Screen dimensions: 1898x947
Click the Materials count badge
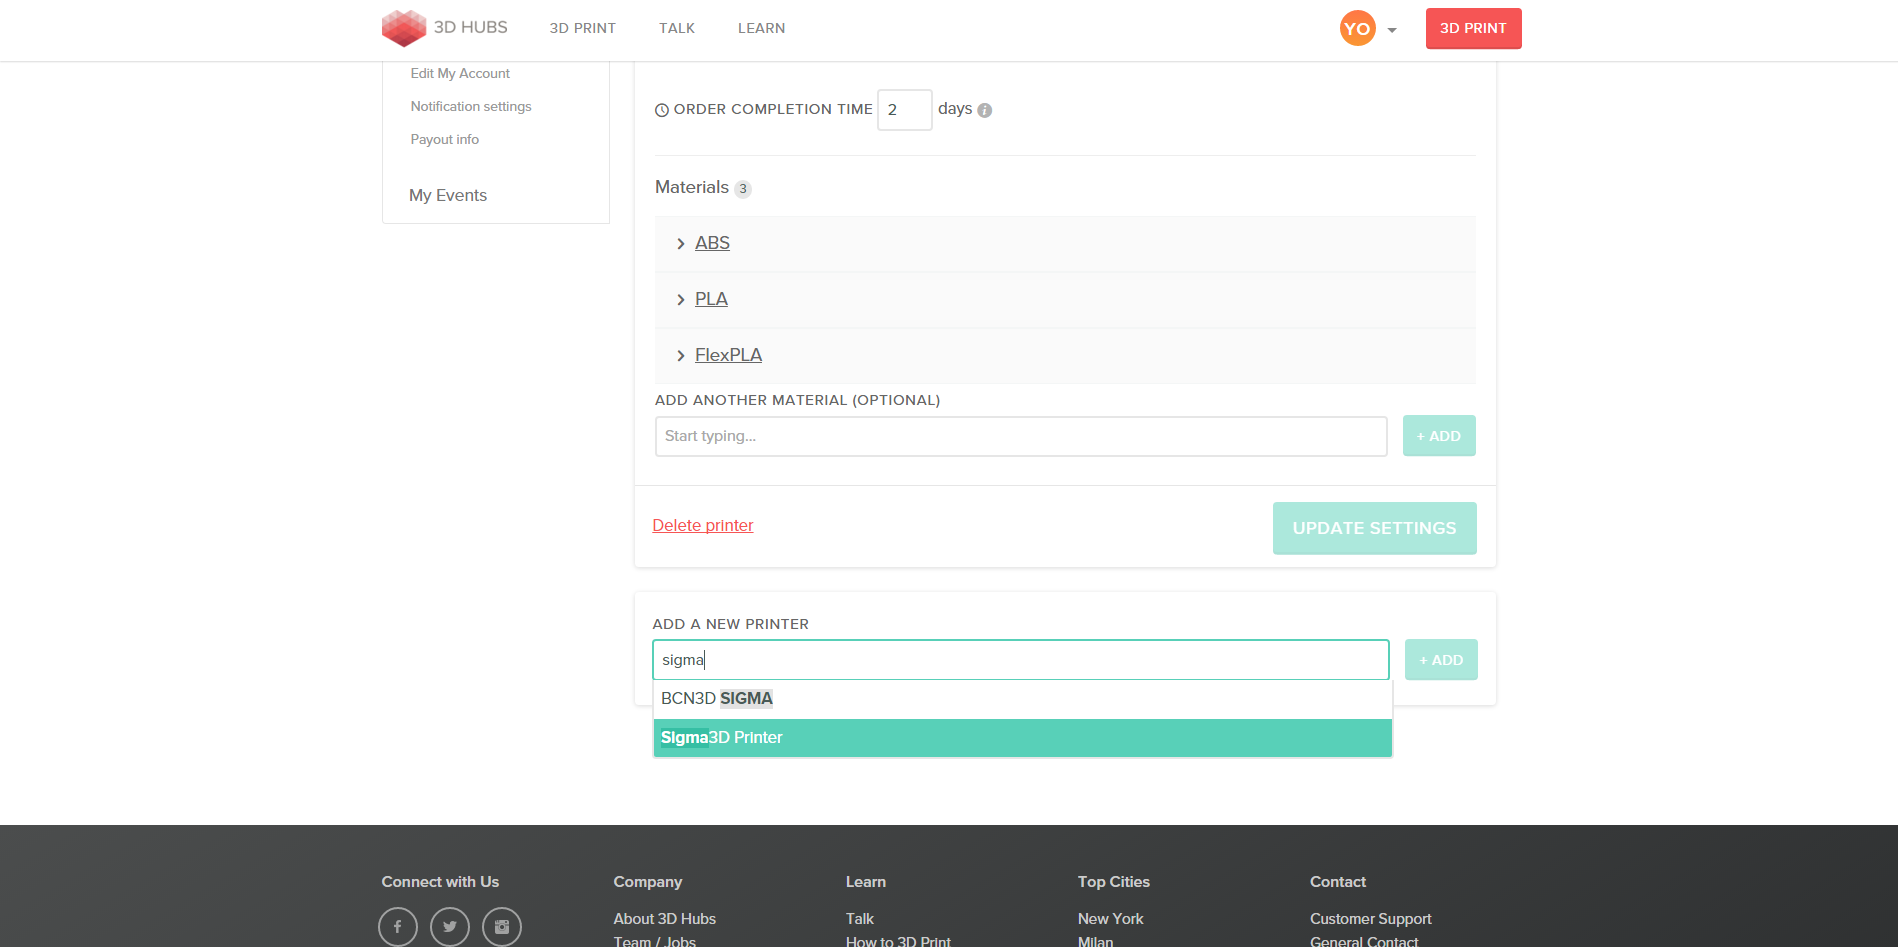pos(743,189)
